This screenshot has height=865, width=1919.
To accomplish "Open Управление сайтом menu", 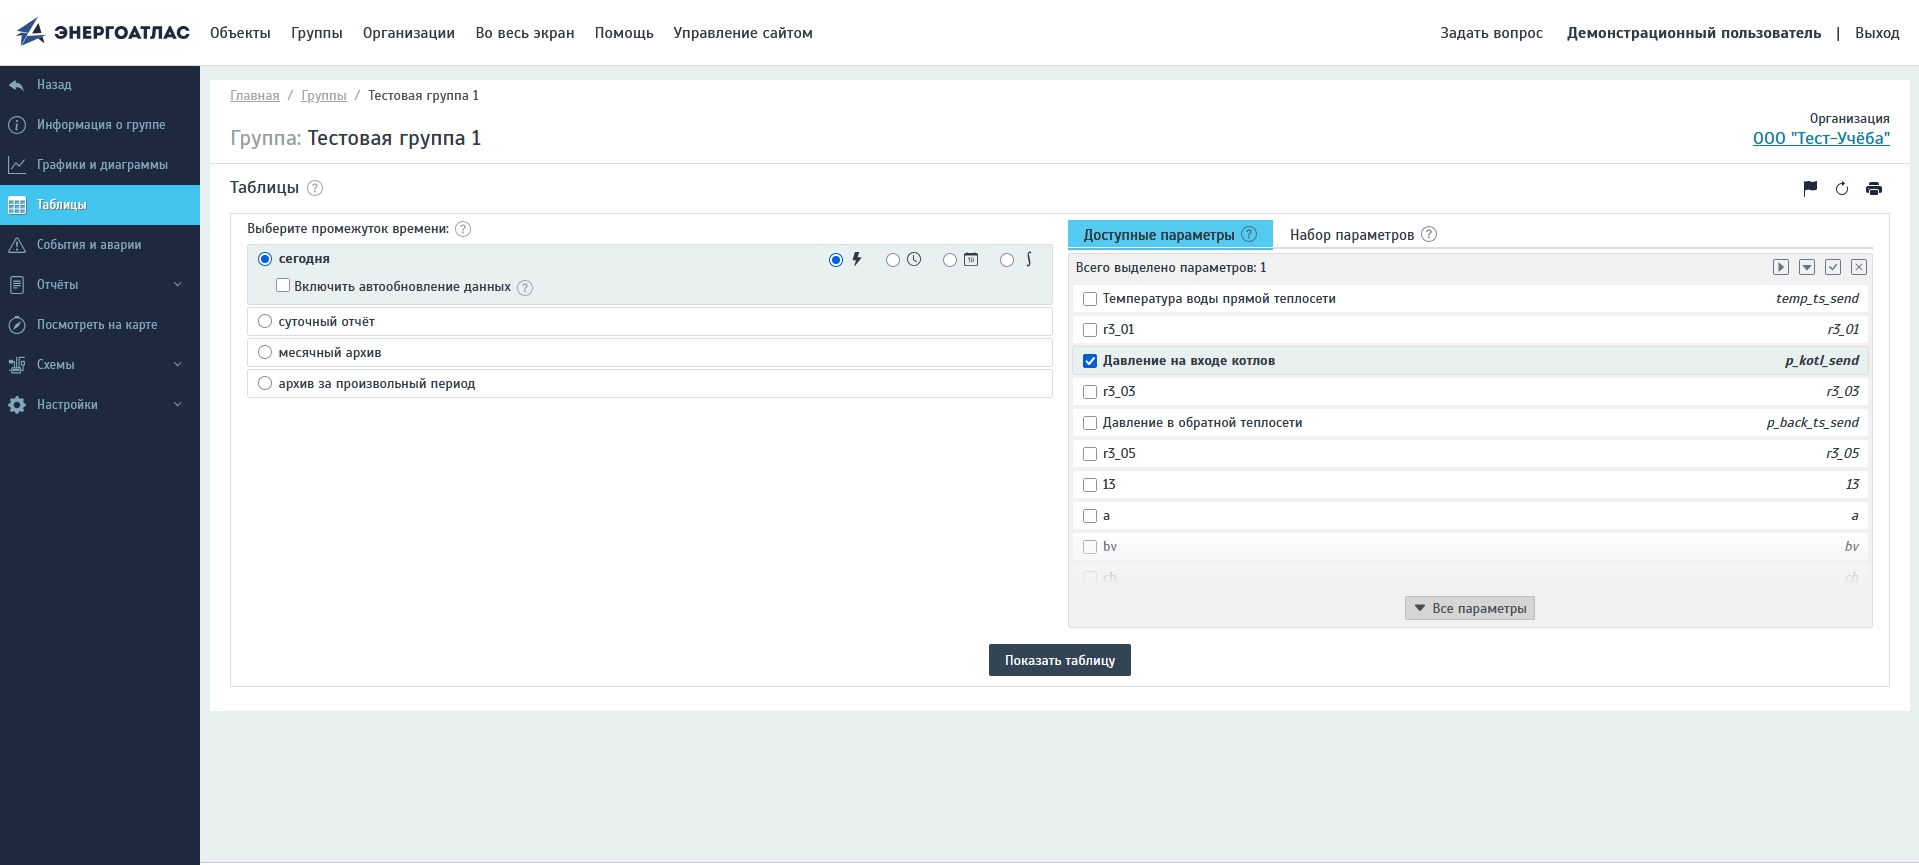I will coord(743,33).
